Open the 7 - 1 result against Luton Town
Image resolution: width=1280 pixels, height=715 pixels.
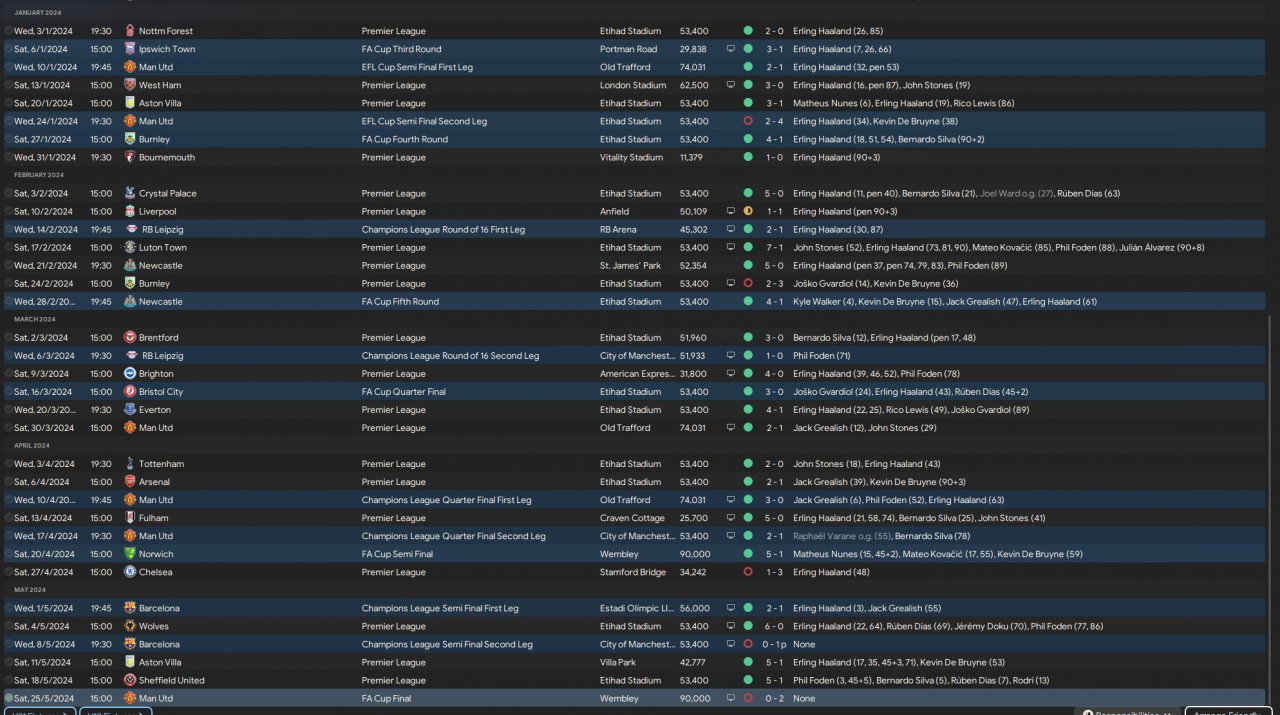pos(774,247)
